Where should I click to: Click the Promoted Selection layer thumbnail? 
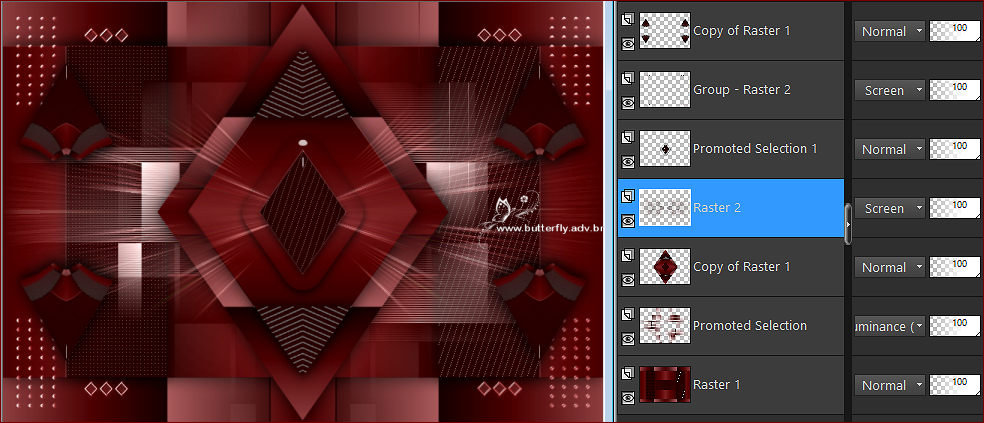point(665,326)
